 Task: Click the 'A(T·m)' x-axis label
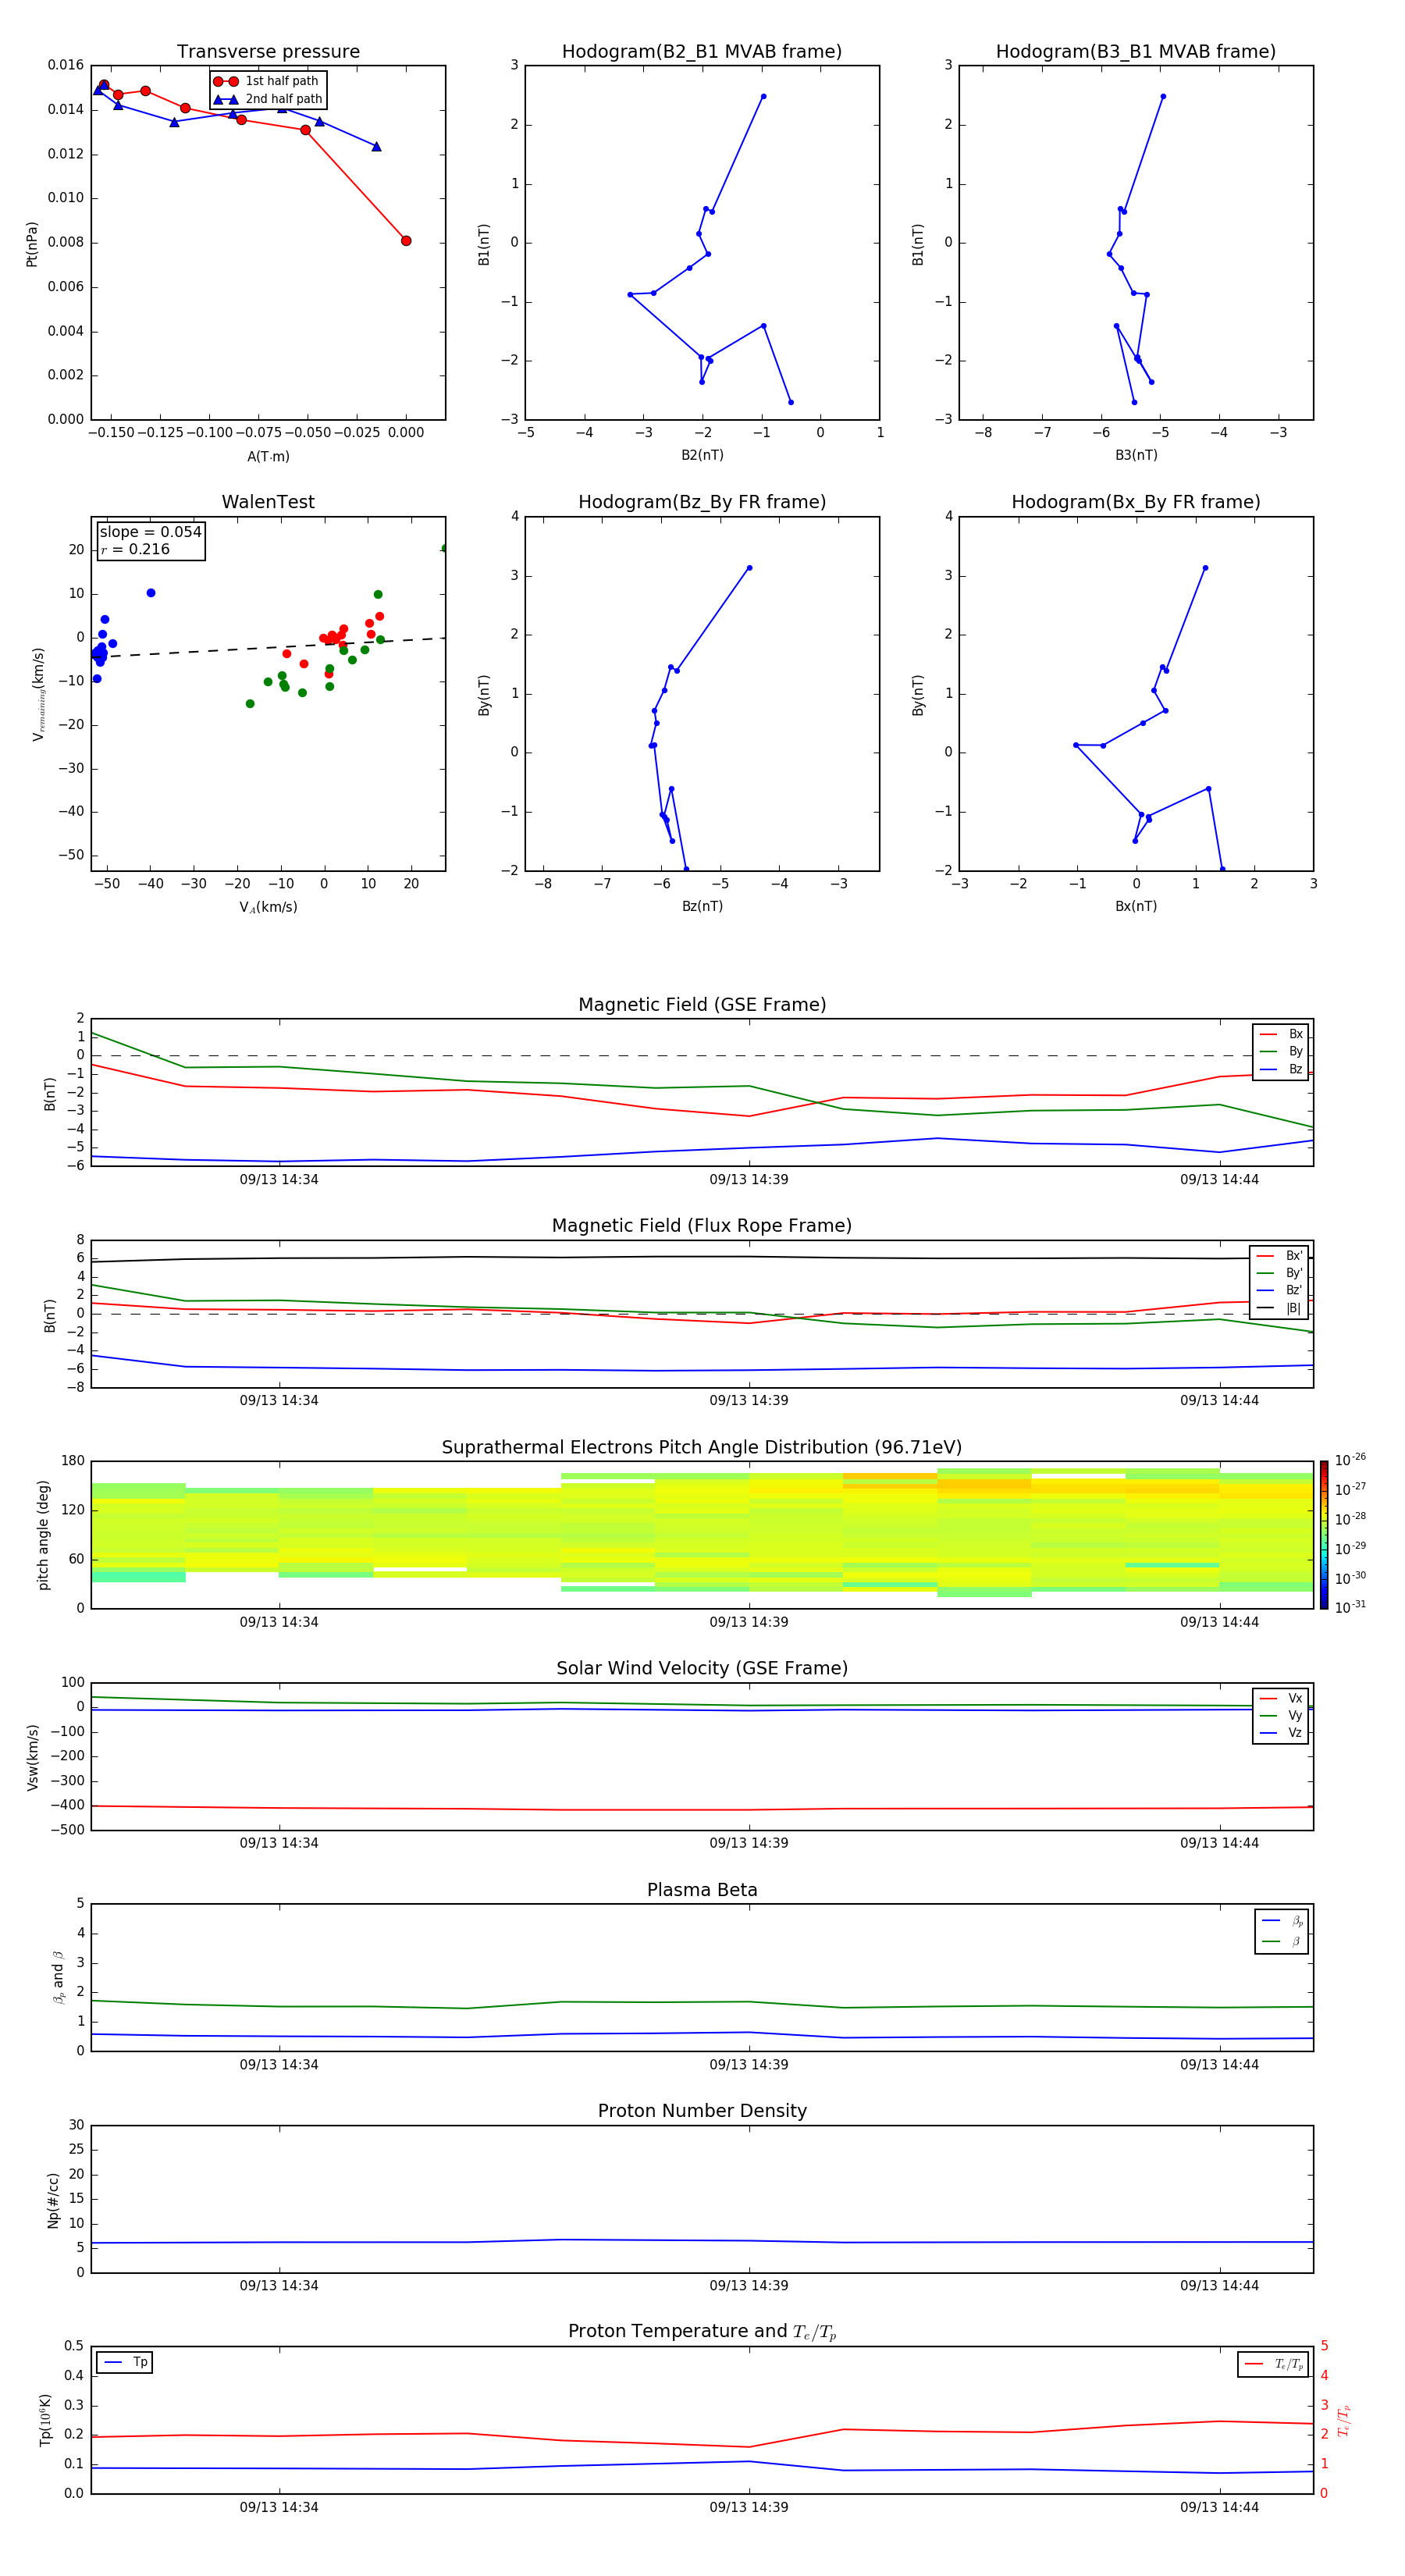click(x=268, y=457)
